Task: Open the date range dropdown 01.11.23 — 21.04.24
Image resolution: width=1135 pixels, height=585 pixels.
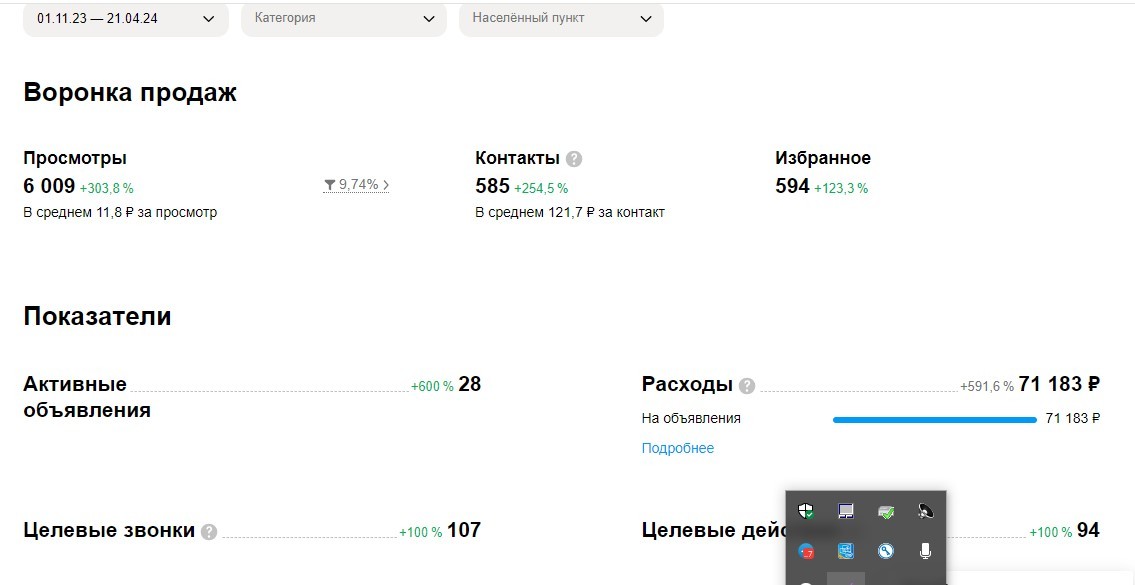Action: point(126,19)
